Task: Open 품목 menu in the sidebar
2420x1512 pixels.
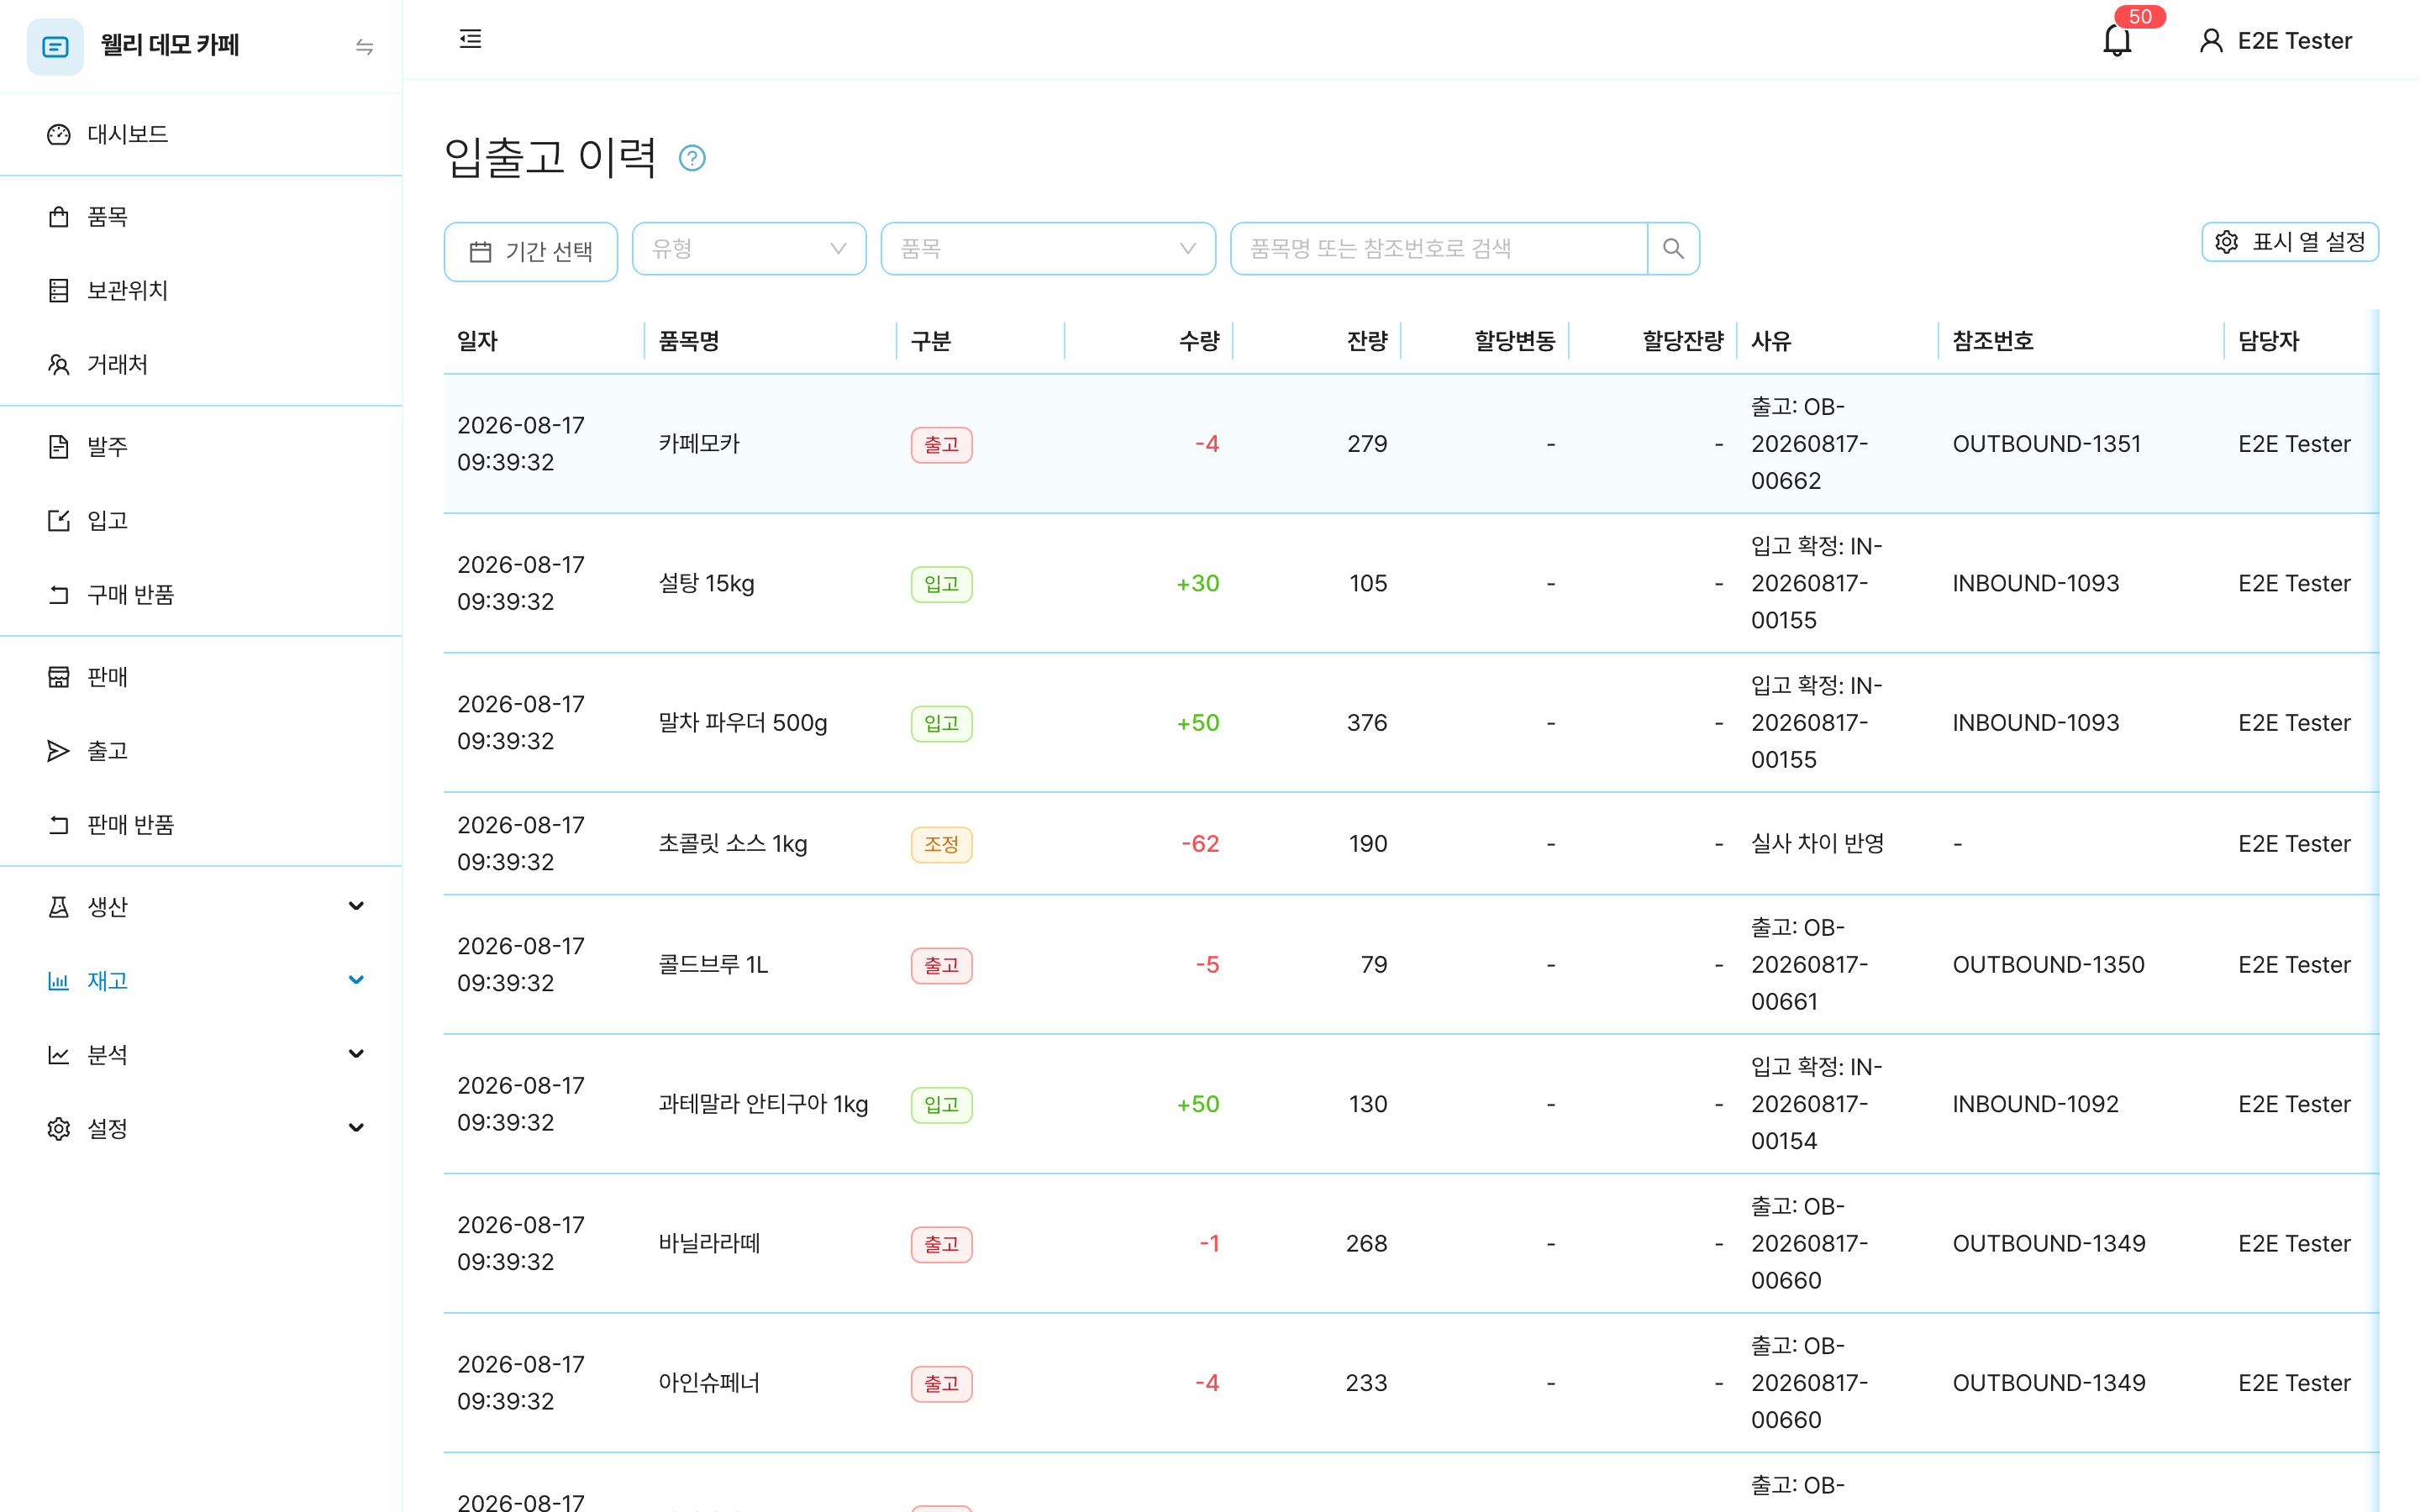Action: [200, 217]
